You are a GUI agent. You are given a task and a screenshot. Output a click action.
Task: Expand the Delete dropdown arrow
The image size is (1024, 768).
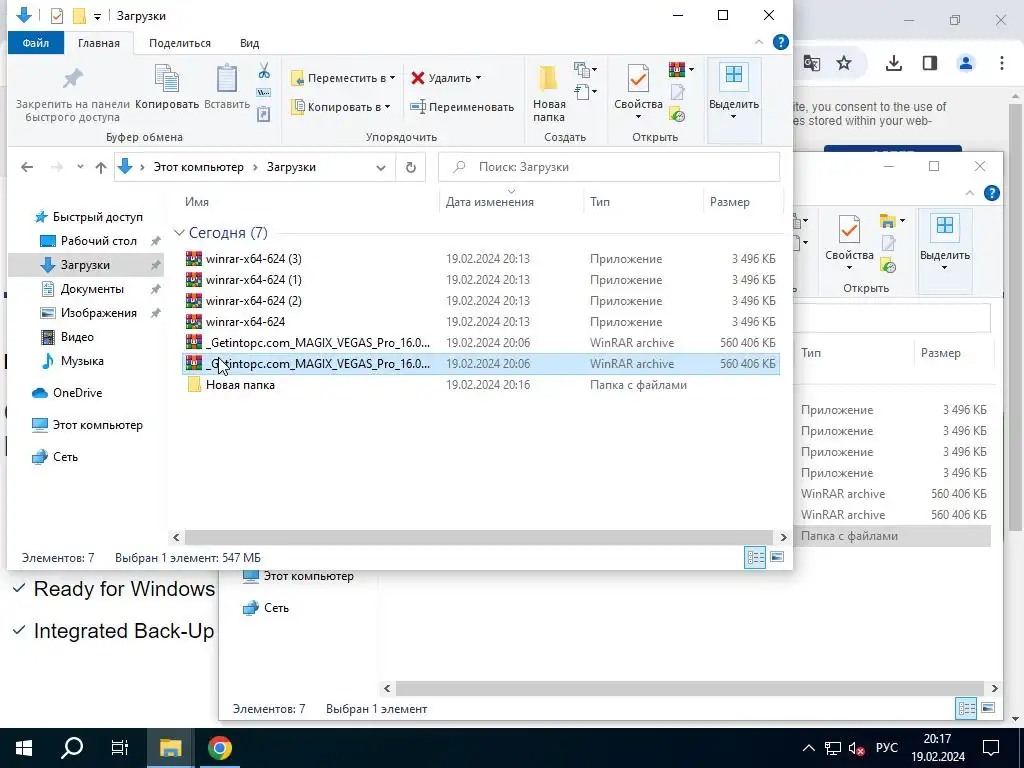[x=478, y=78]
